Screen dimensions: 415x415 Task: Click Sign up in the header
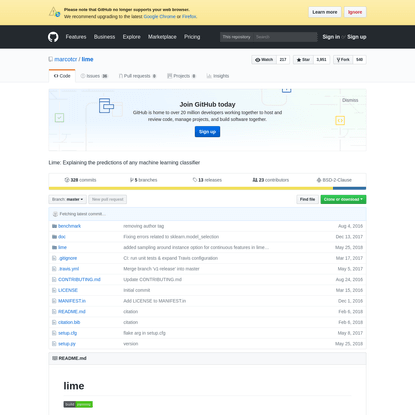coord(357,37)
